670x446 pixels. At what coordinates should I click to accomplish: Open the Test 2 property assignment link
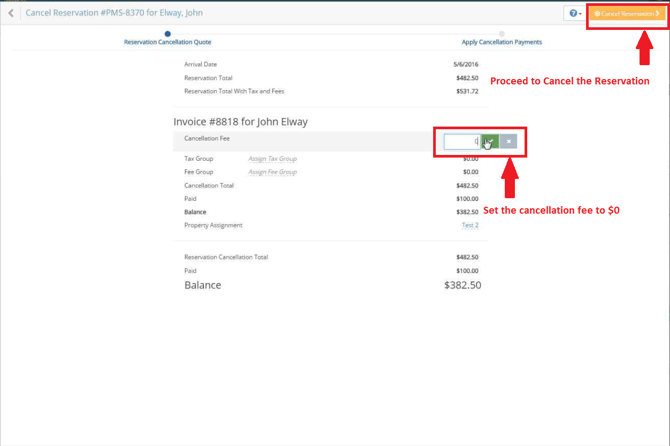click(470, 225)
